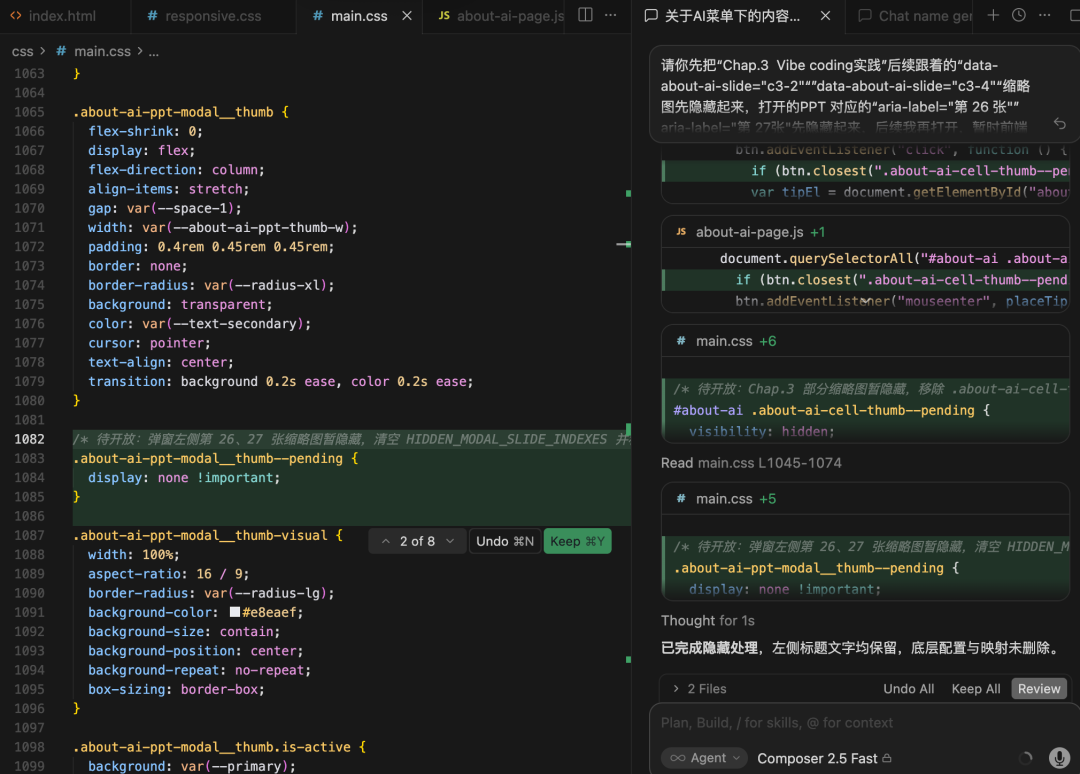This screenshot has width=1080, height=774.
Task: Click the width: var(--about-ai-ppt-thumb-w) line
Action: click(222, 227)
